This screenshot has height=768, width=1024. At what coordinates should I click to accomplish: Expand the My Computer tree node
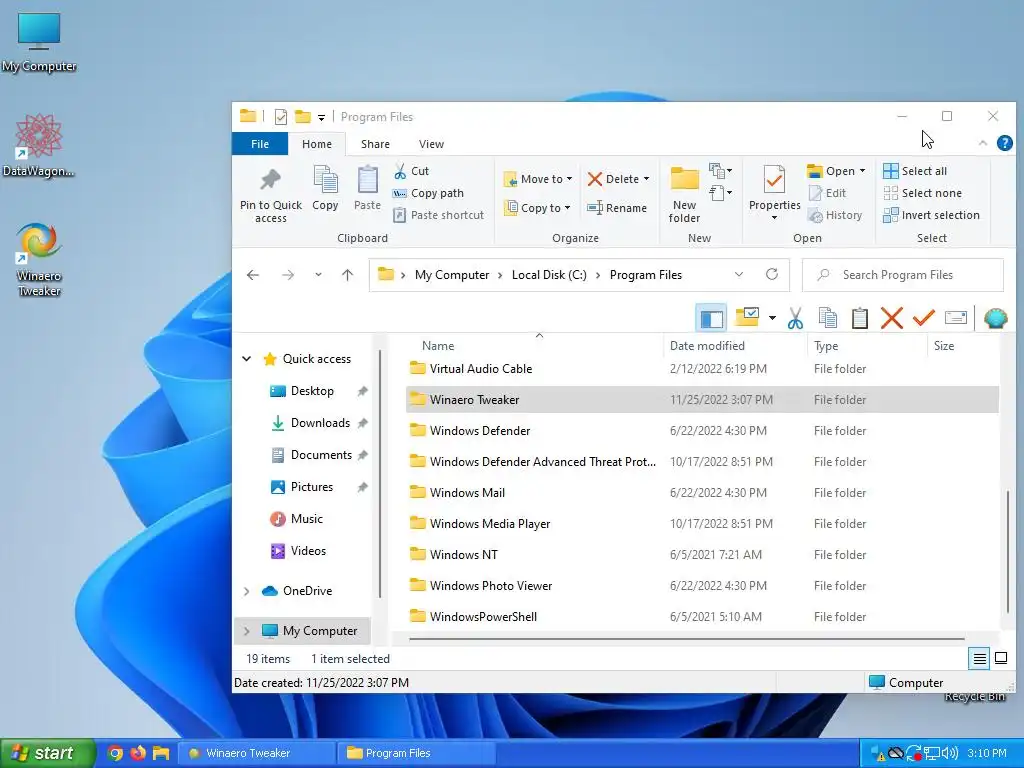(247, 631)
